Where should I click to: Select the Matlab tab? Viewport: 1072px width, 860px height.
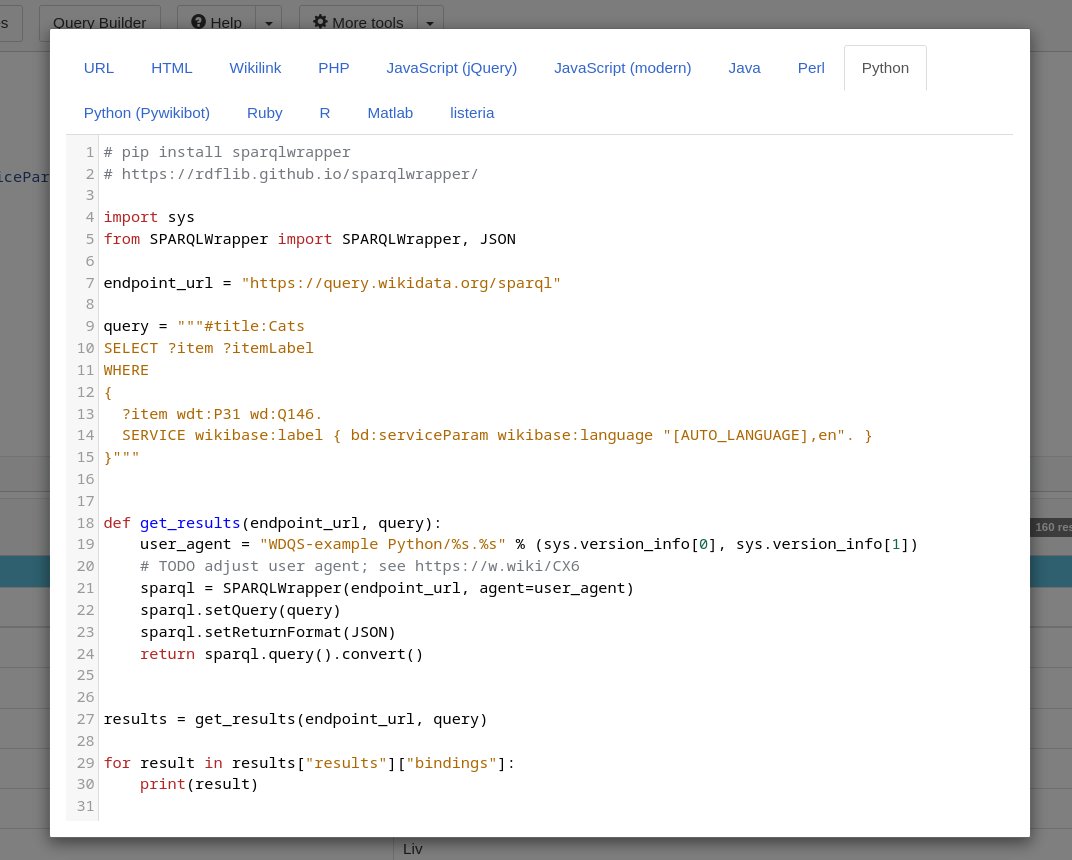(390, 113)
